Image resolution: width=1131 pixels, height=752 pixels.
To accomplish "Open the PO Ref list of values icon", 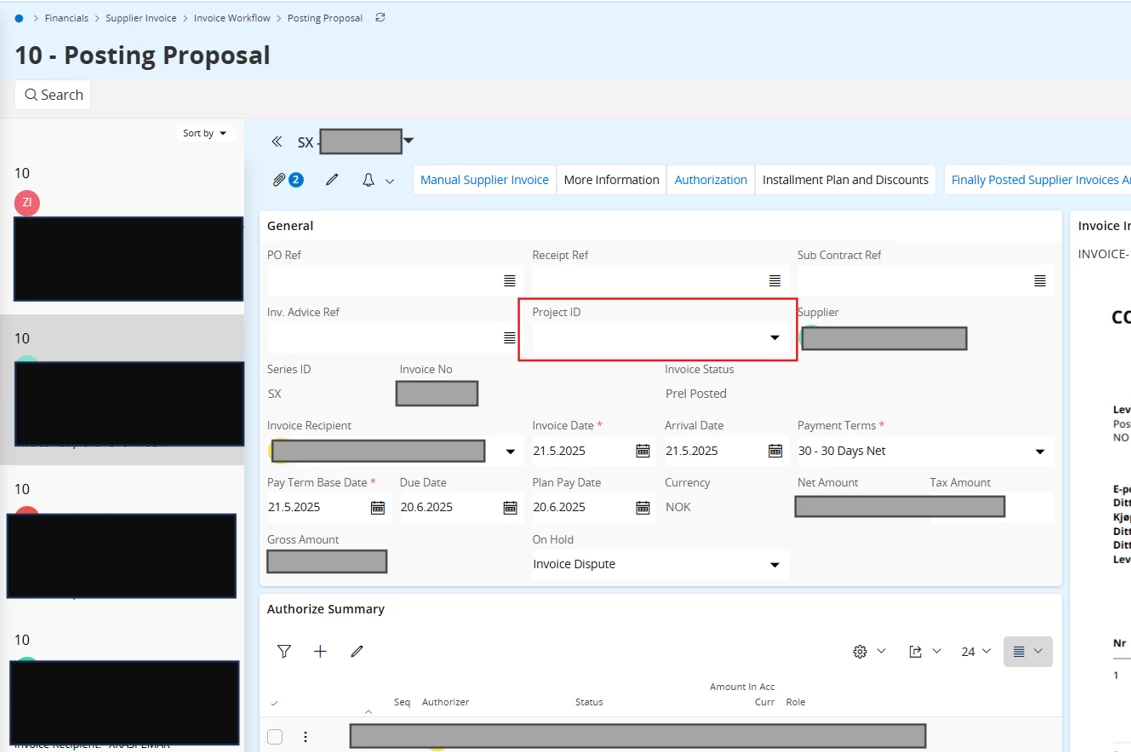I will coord(509,280).
